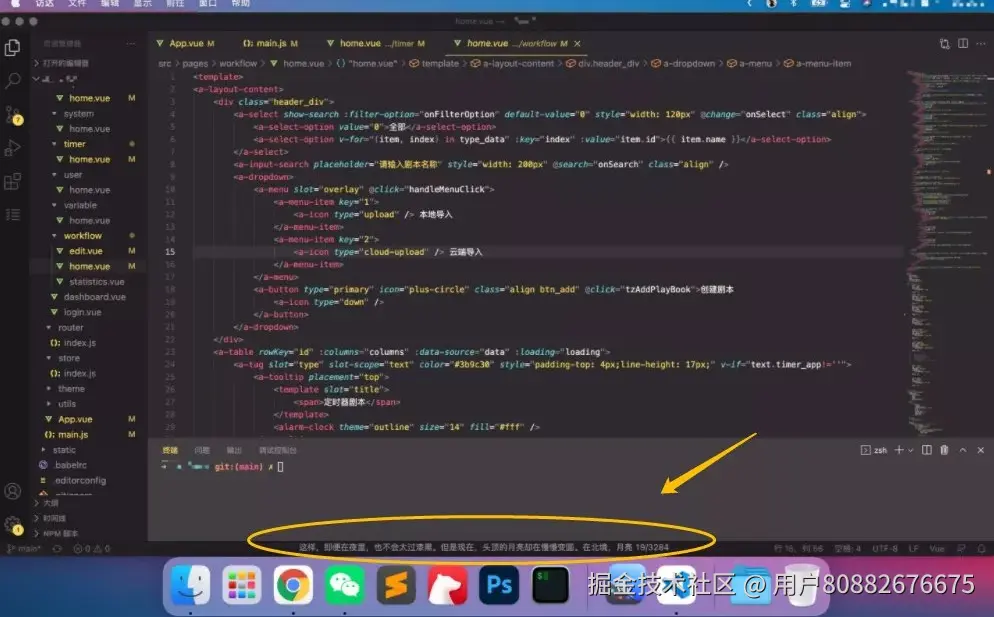994x617 pixels.
Task: Open the Run and Debug view
Action: click(12, 148)
